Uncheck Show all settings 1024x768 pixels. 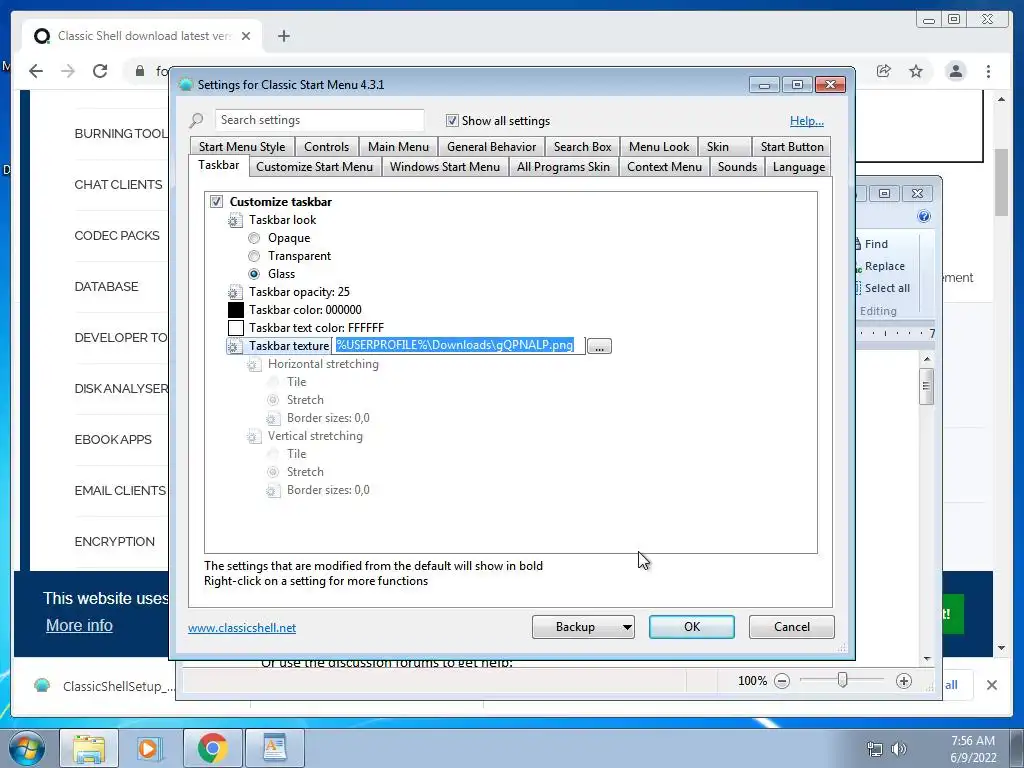click(452, 121)
